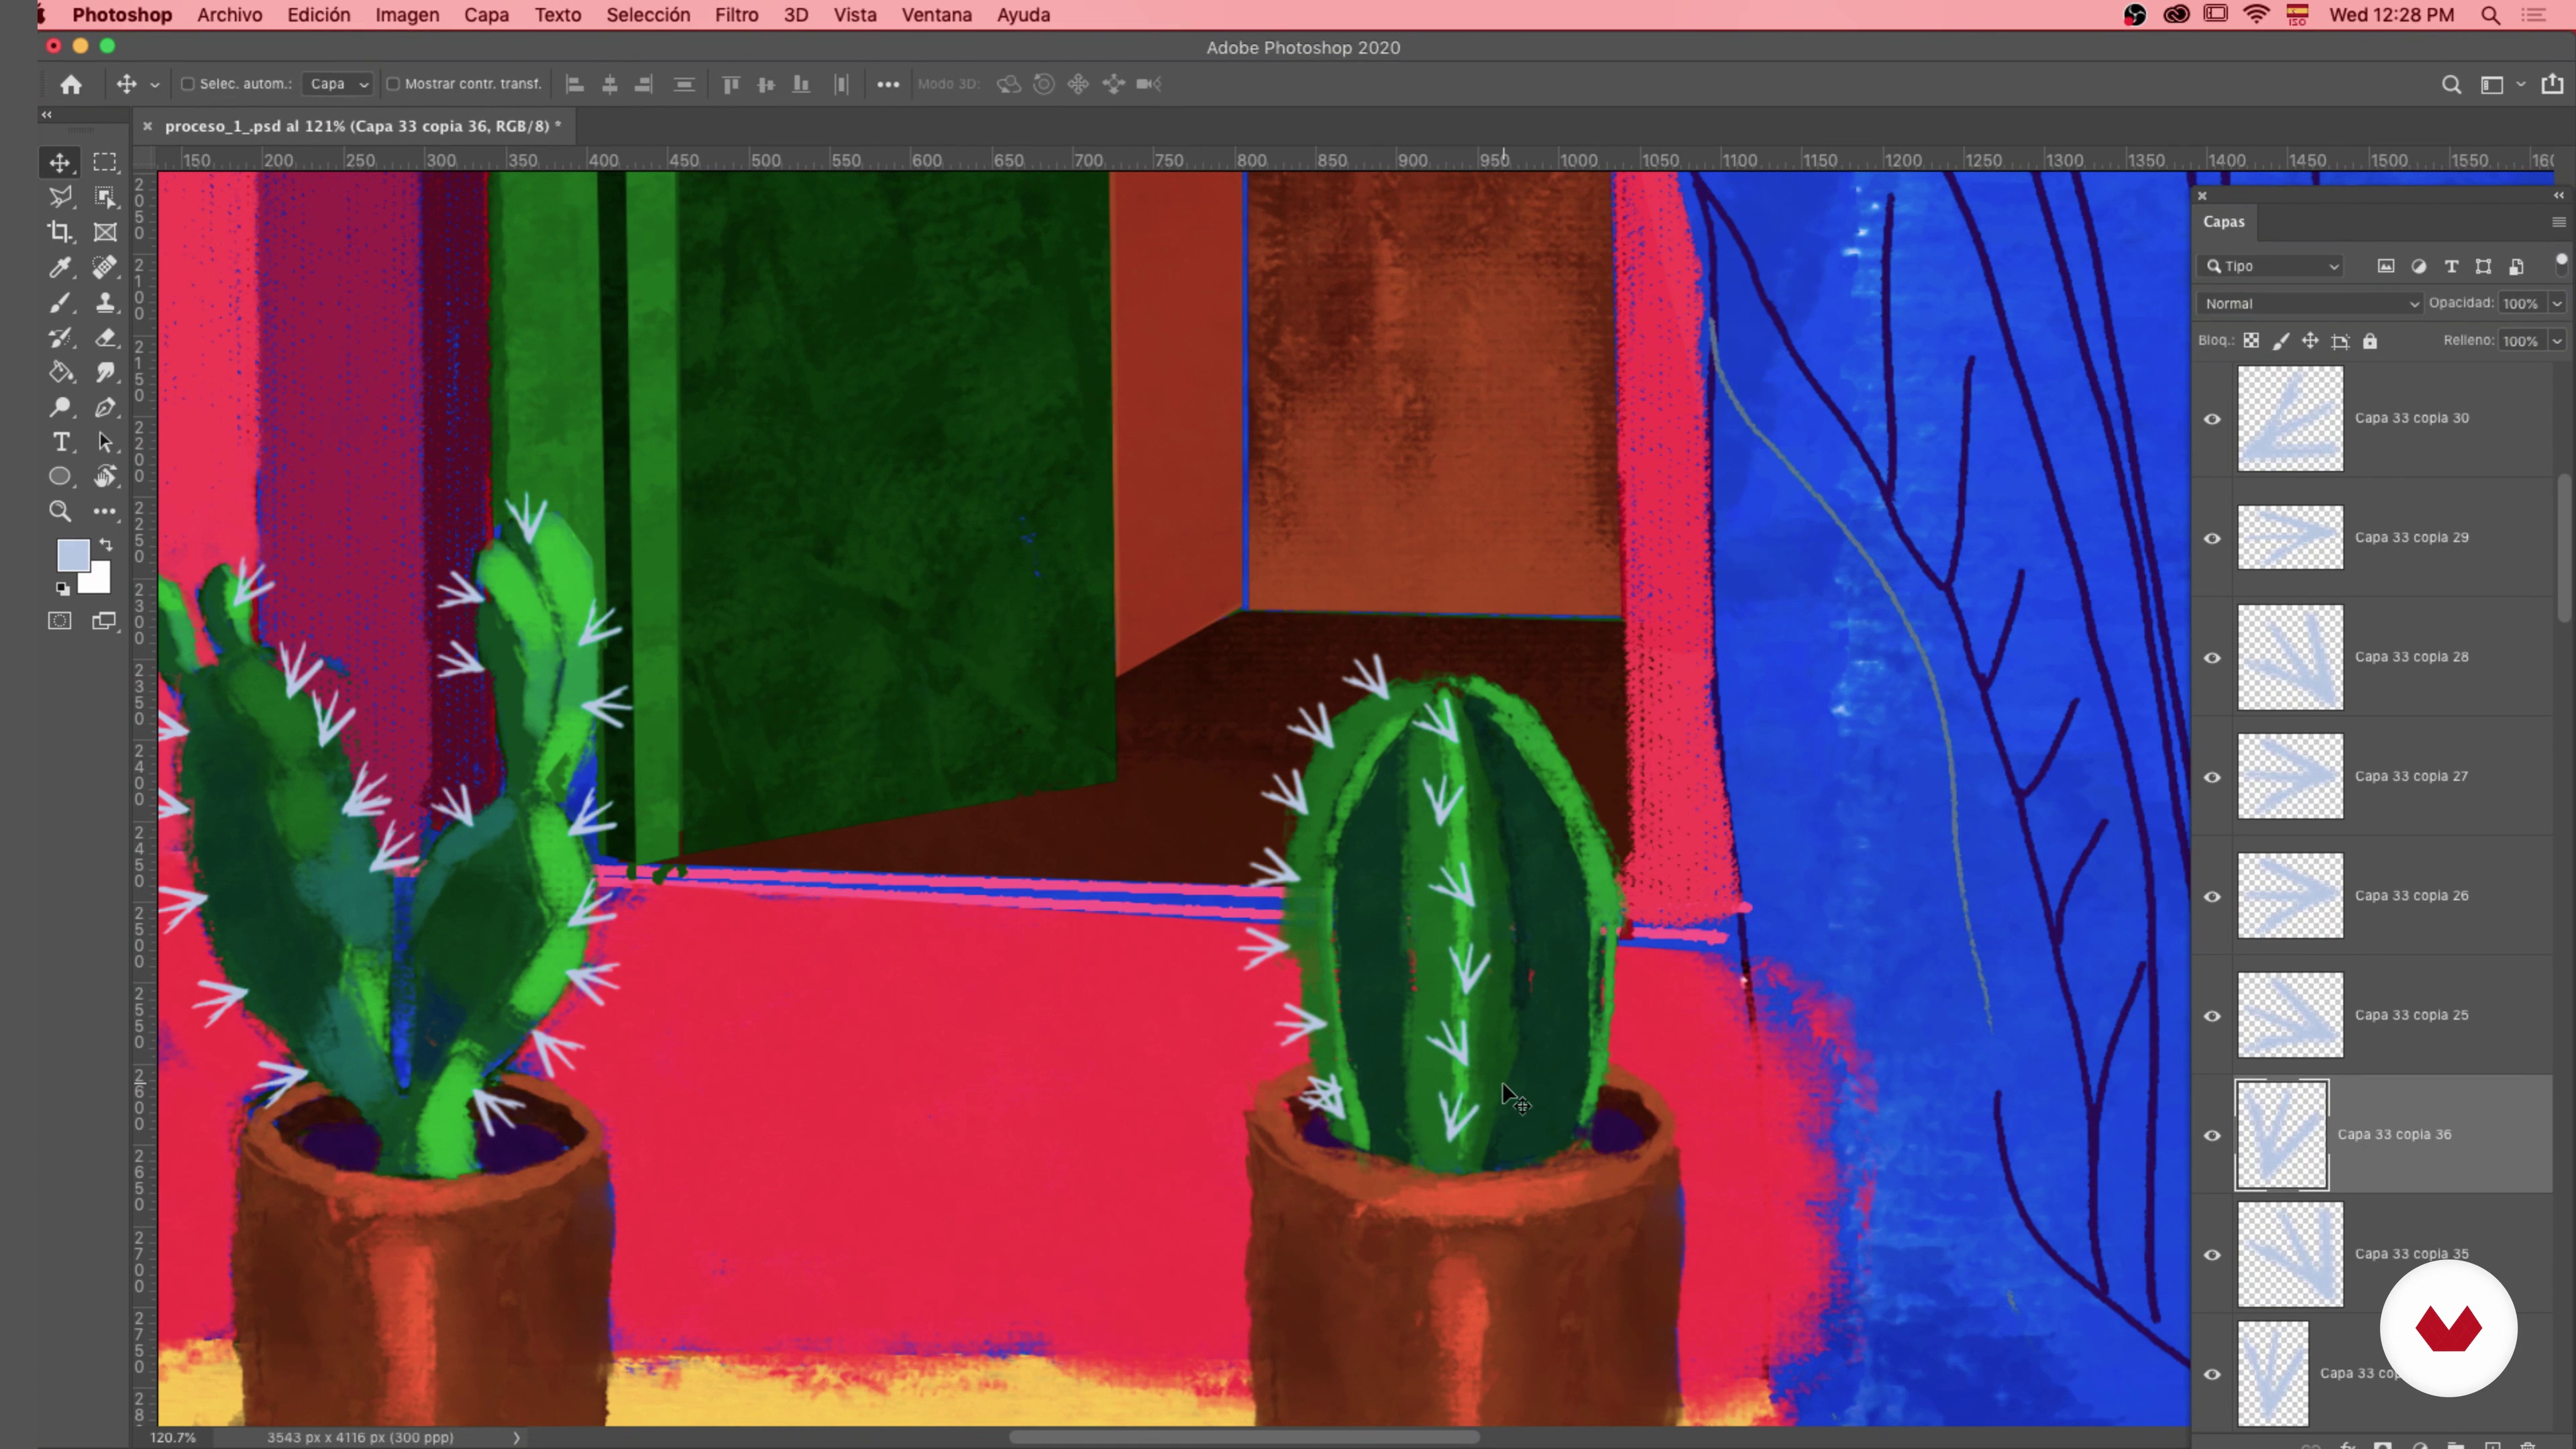Expand status bar info arrow
Screen dimensions: 2576x1449
tap(516, 1437)
